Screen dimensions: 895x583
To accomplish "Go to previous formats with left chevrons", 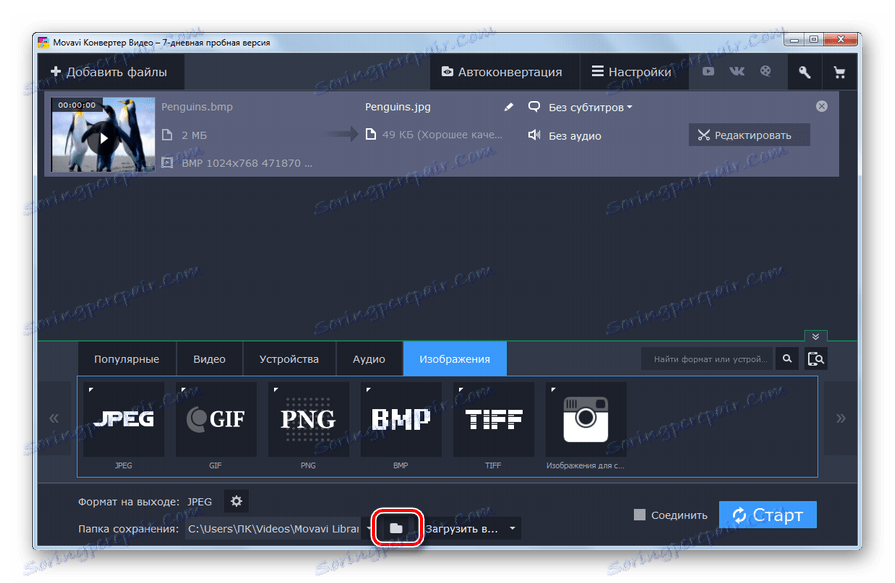I will (54, 418).
